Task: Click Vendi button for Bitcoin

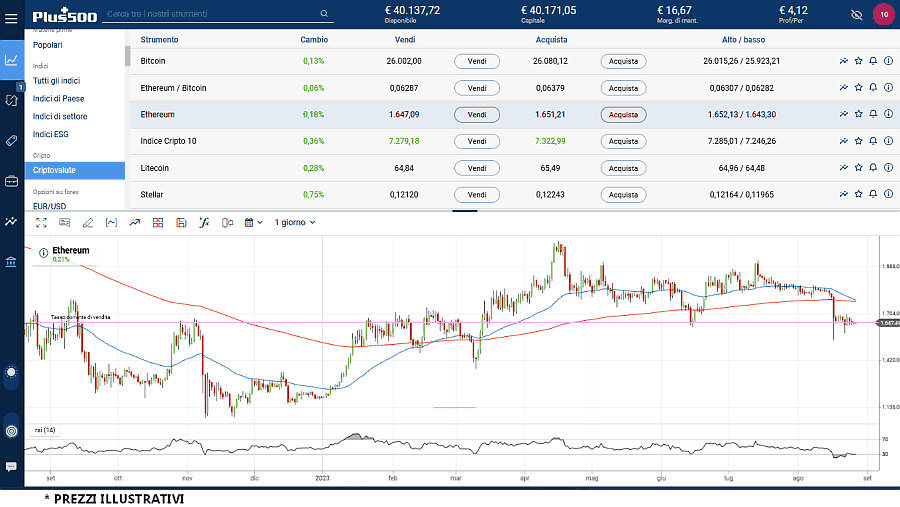Action: click(477, 61)
